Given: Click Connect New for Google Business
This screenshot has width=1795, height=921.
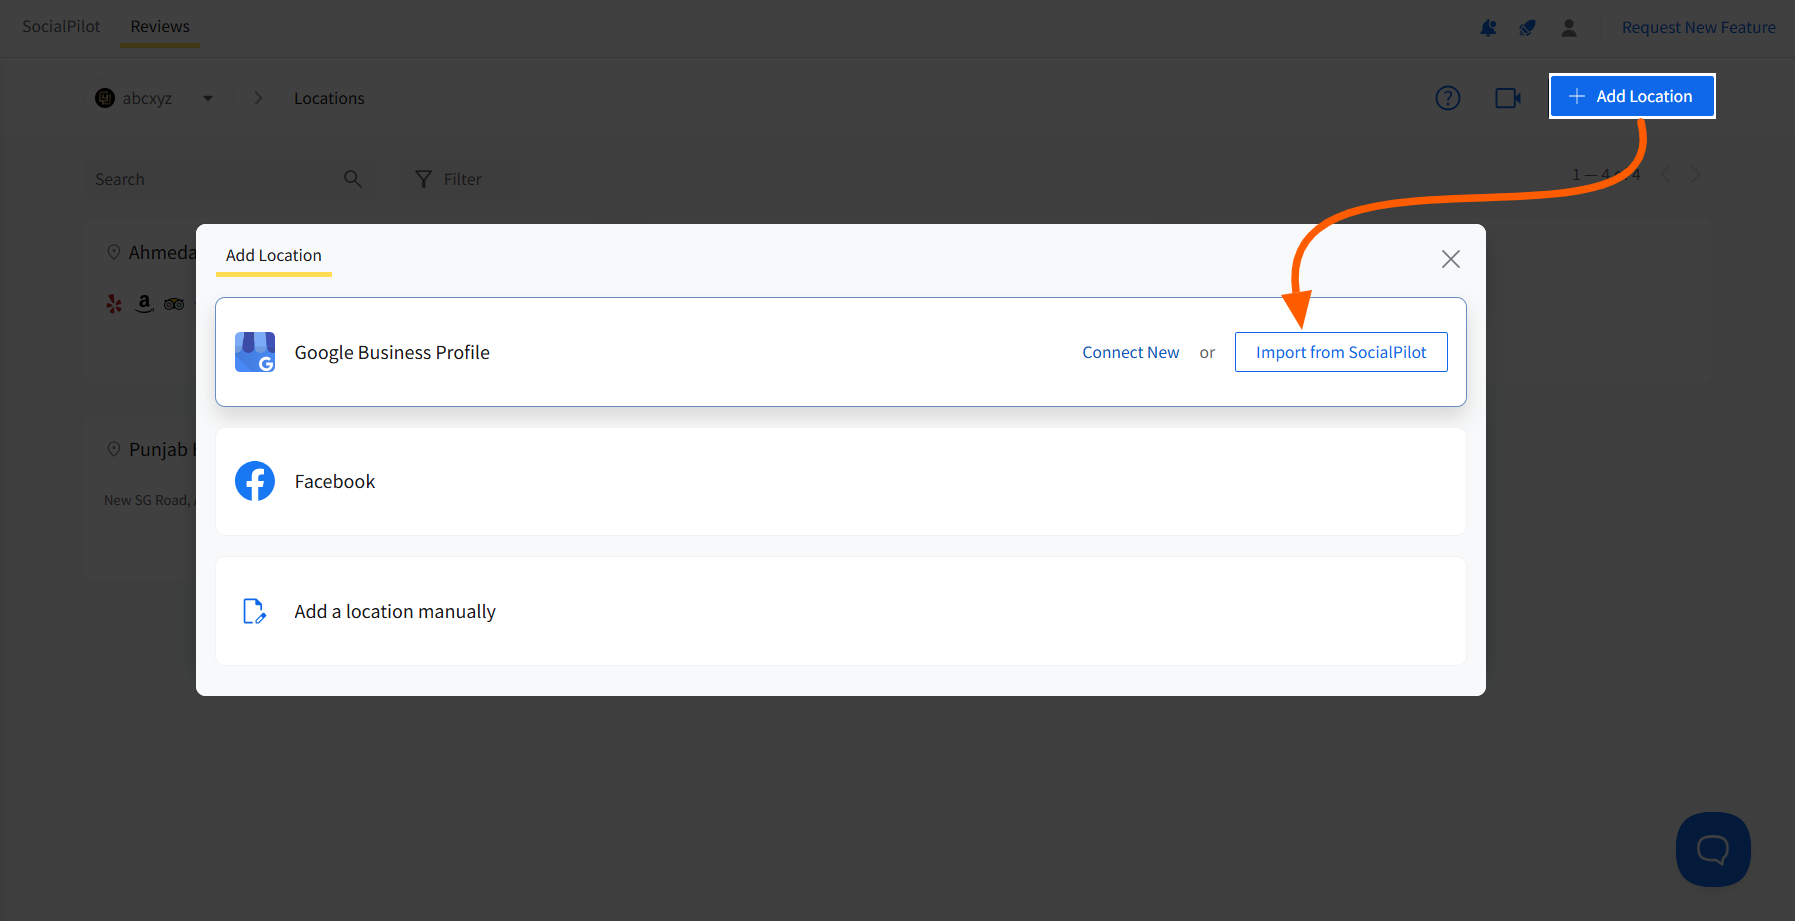Looking at the screenshot, I should (1131, 352).
